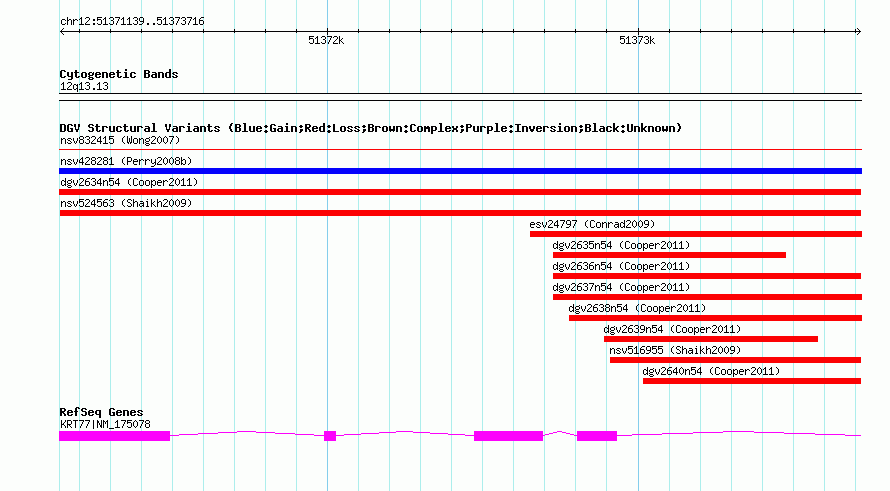The width and height of the screenshot is (890, 491).
Task: Click the red bar for dgv2638n54
Action: coord(715,318)
